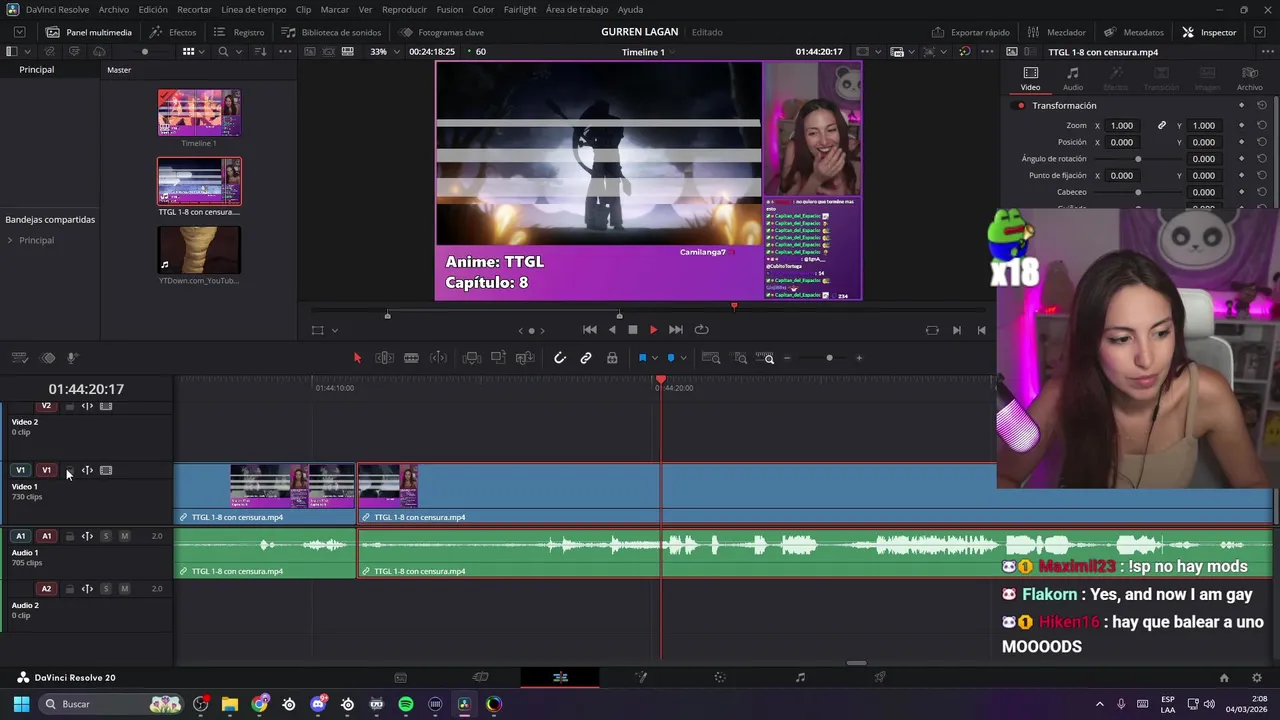The width and height of the screenshot is (1280, 720).
Task: Click the voiceover microphone icon
Action: pyautogui.click(x=72, y=358)
